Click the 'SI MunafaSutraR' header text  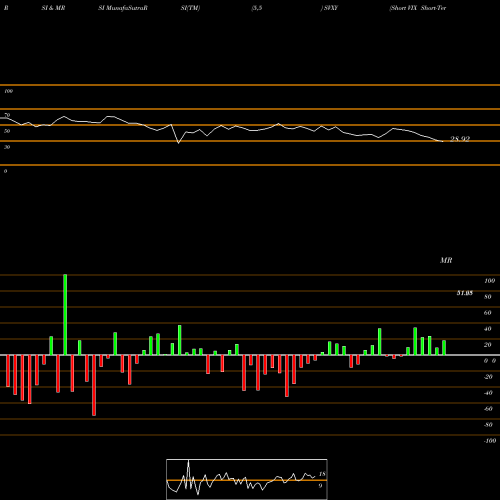click(x=123, y=8)
